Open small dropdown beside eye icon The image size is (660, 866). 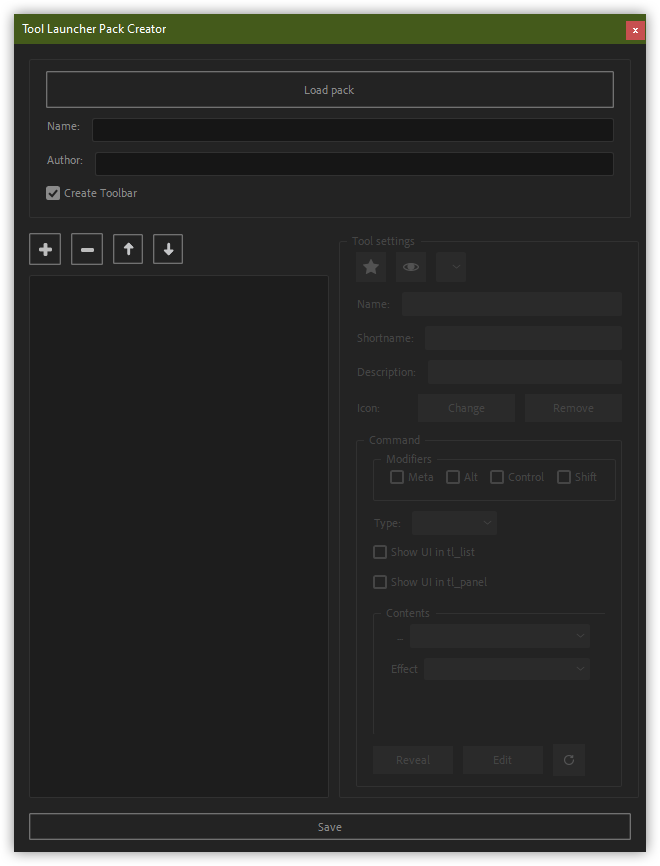pos(451,267)
